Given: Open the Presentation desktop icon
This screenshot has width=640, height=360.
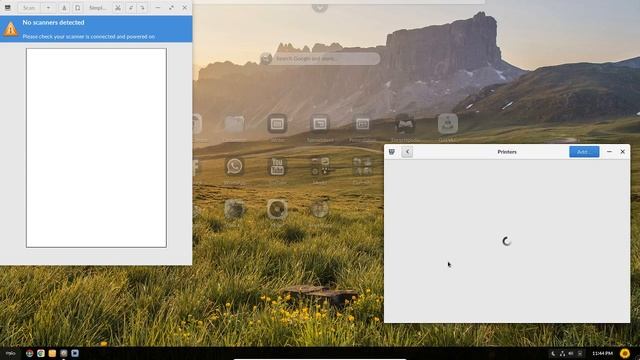Looking at the screenshot, I should click(362, 124).
